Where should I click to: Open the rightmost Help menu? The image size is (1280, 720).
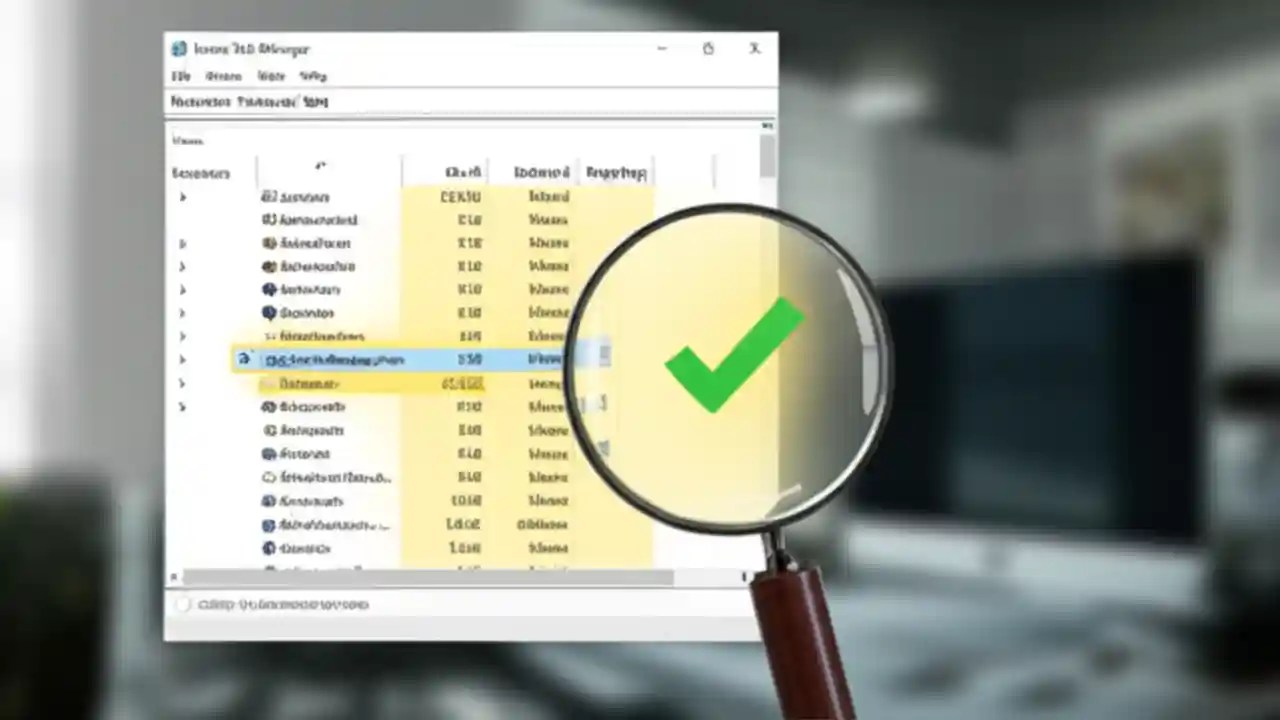pyautogui.click(x=313, y=76)
